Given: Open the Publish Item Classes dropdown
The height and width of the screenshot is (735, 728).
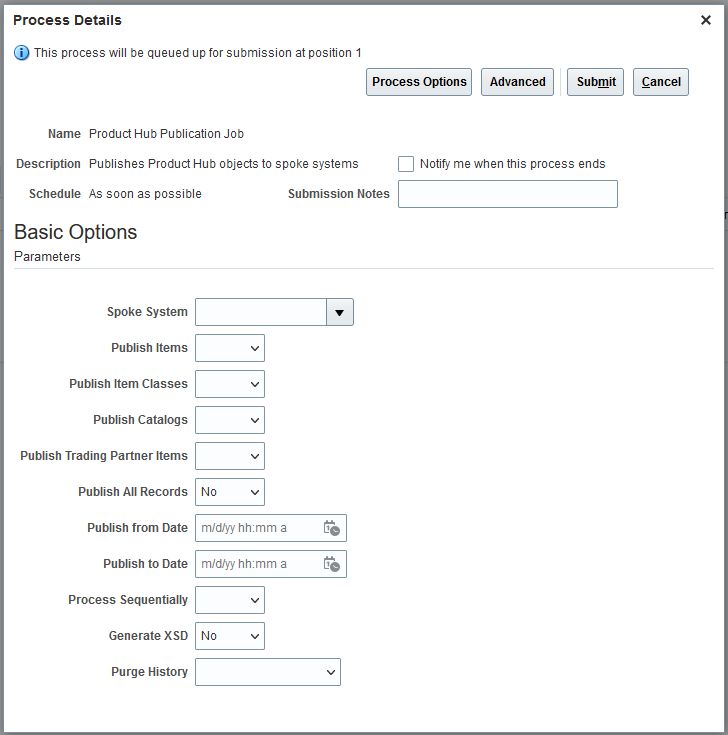Looking at the screenshot, I should [x=230, y=384].
